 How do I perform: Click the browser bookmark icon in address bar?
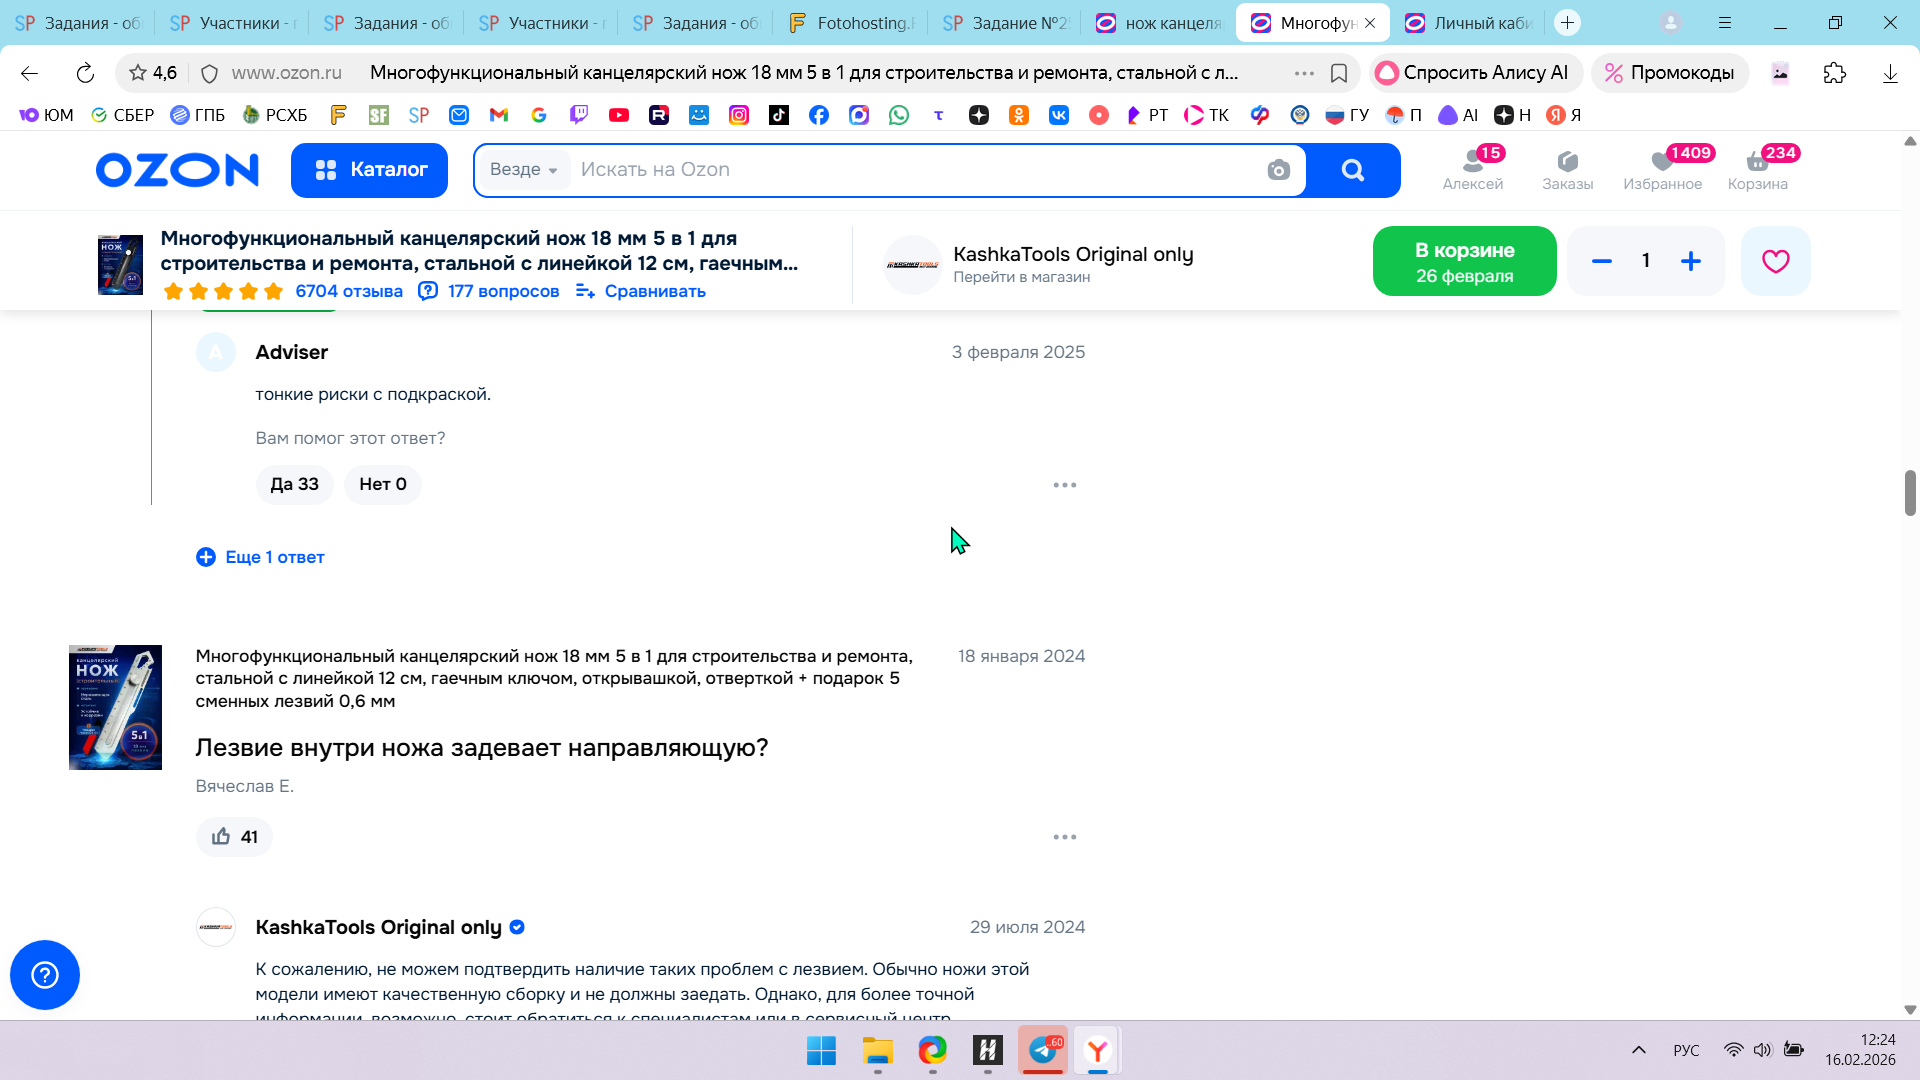[1339, 73]
